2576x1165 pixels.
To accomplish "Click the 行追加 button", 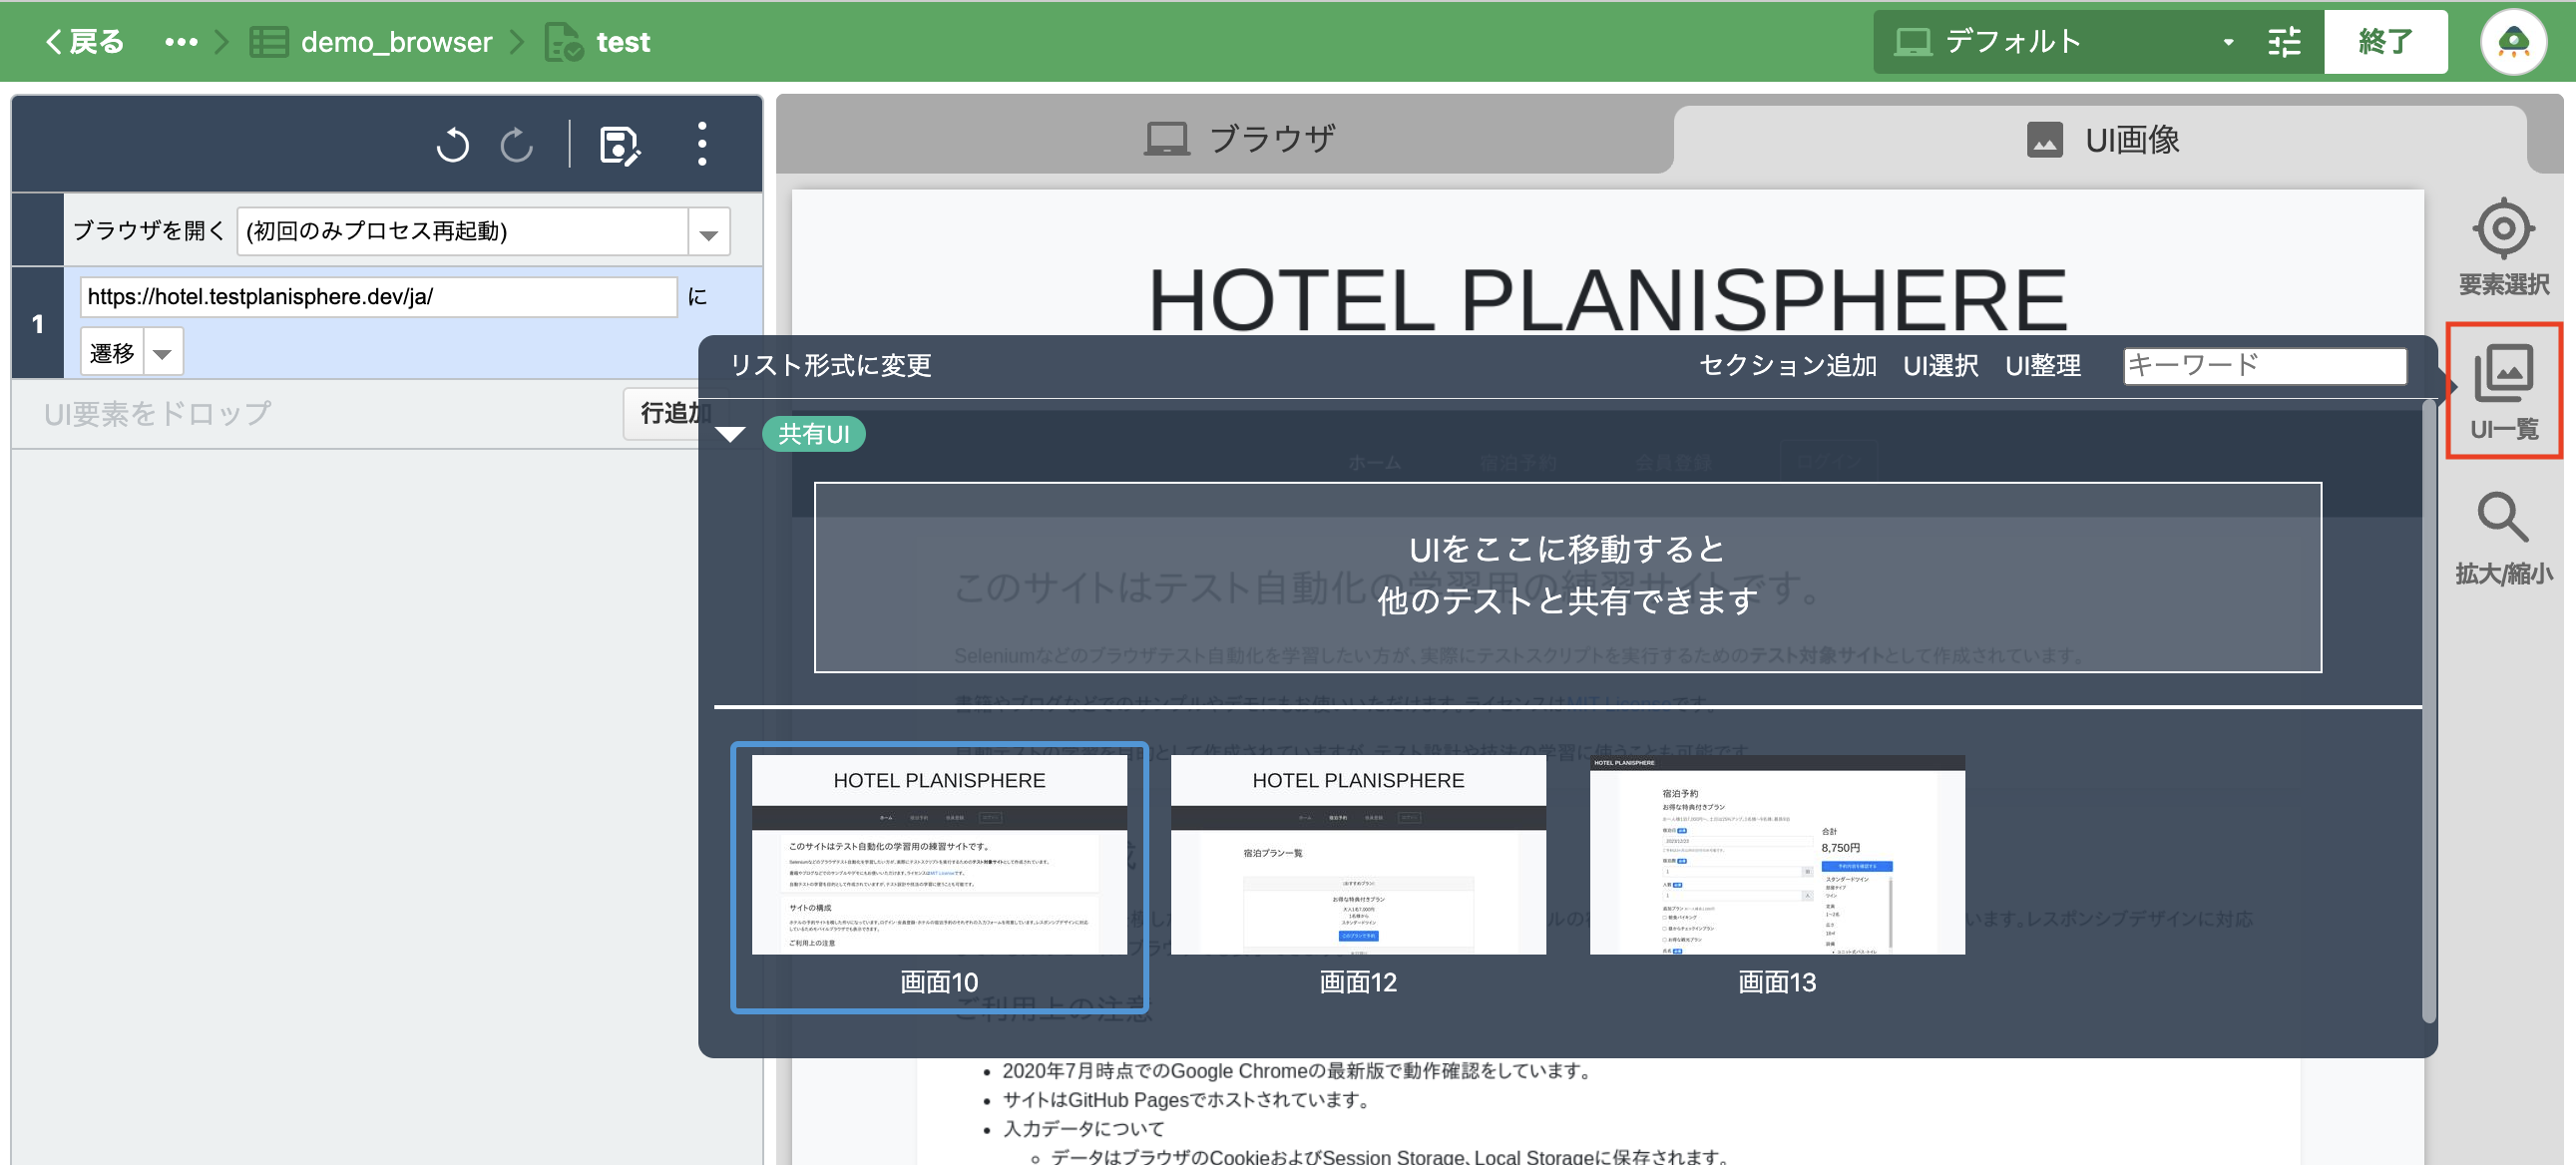I will click(675, 413).
